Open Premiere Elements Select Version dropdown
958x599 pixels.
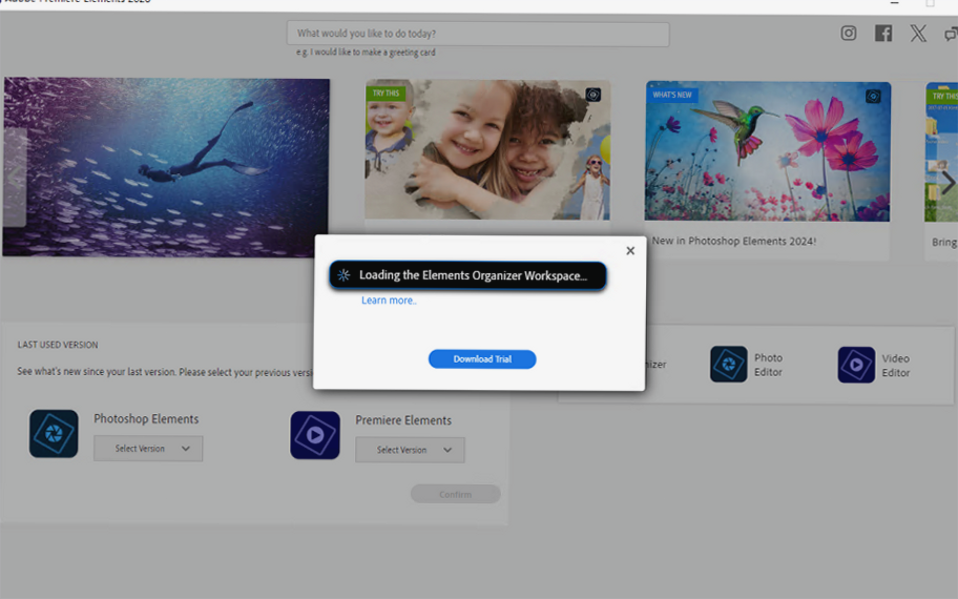(x=410, y=450)
